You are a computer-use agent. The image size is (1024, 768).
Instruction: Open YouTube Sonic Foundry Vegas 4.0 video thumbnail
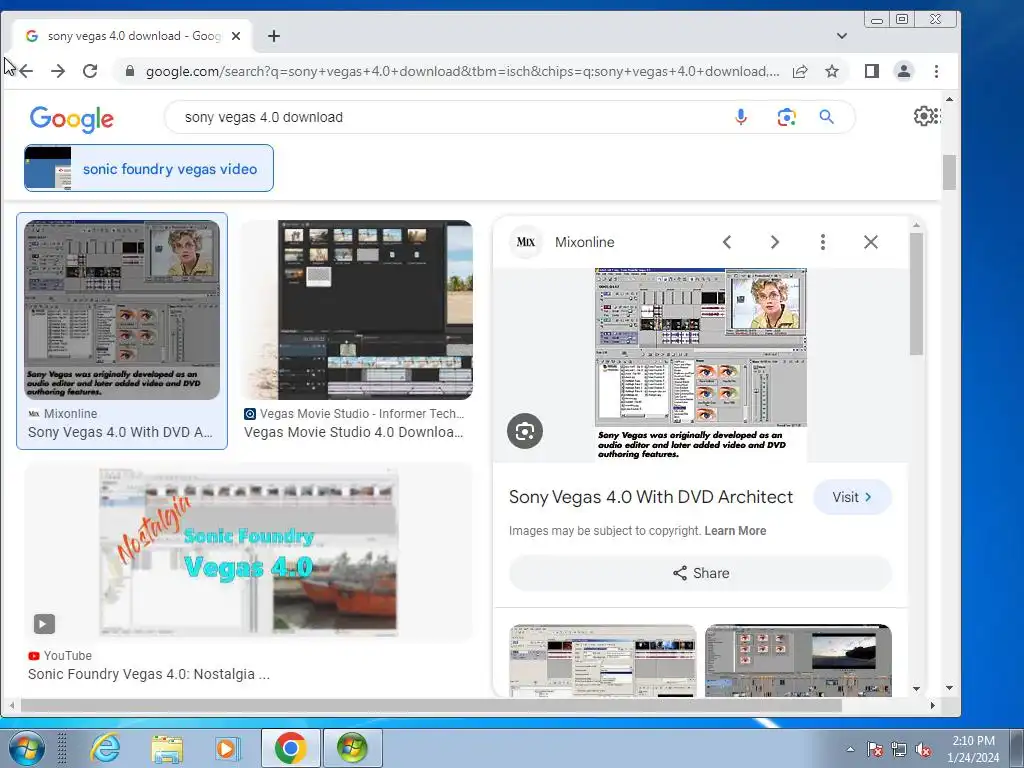pyautogui.click(x=248, y=552)
